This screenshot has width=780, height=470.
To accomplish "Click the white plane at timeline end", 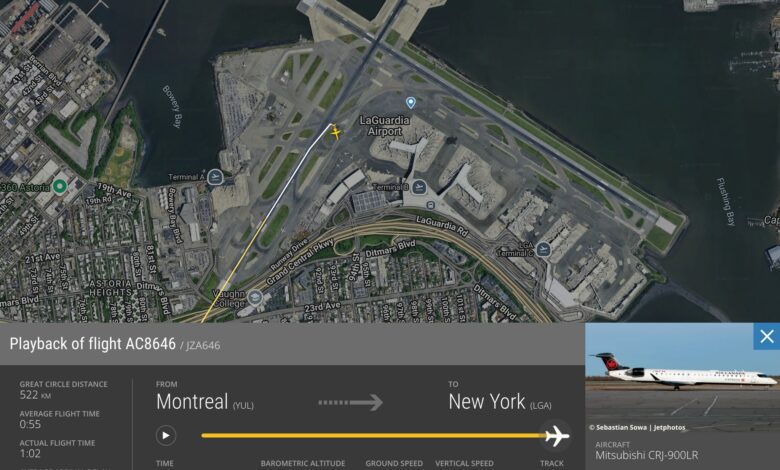I will click(x=557, y=436).
